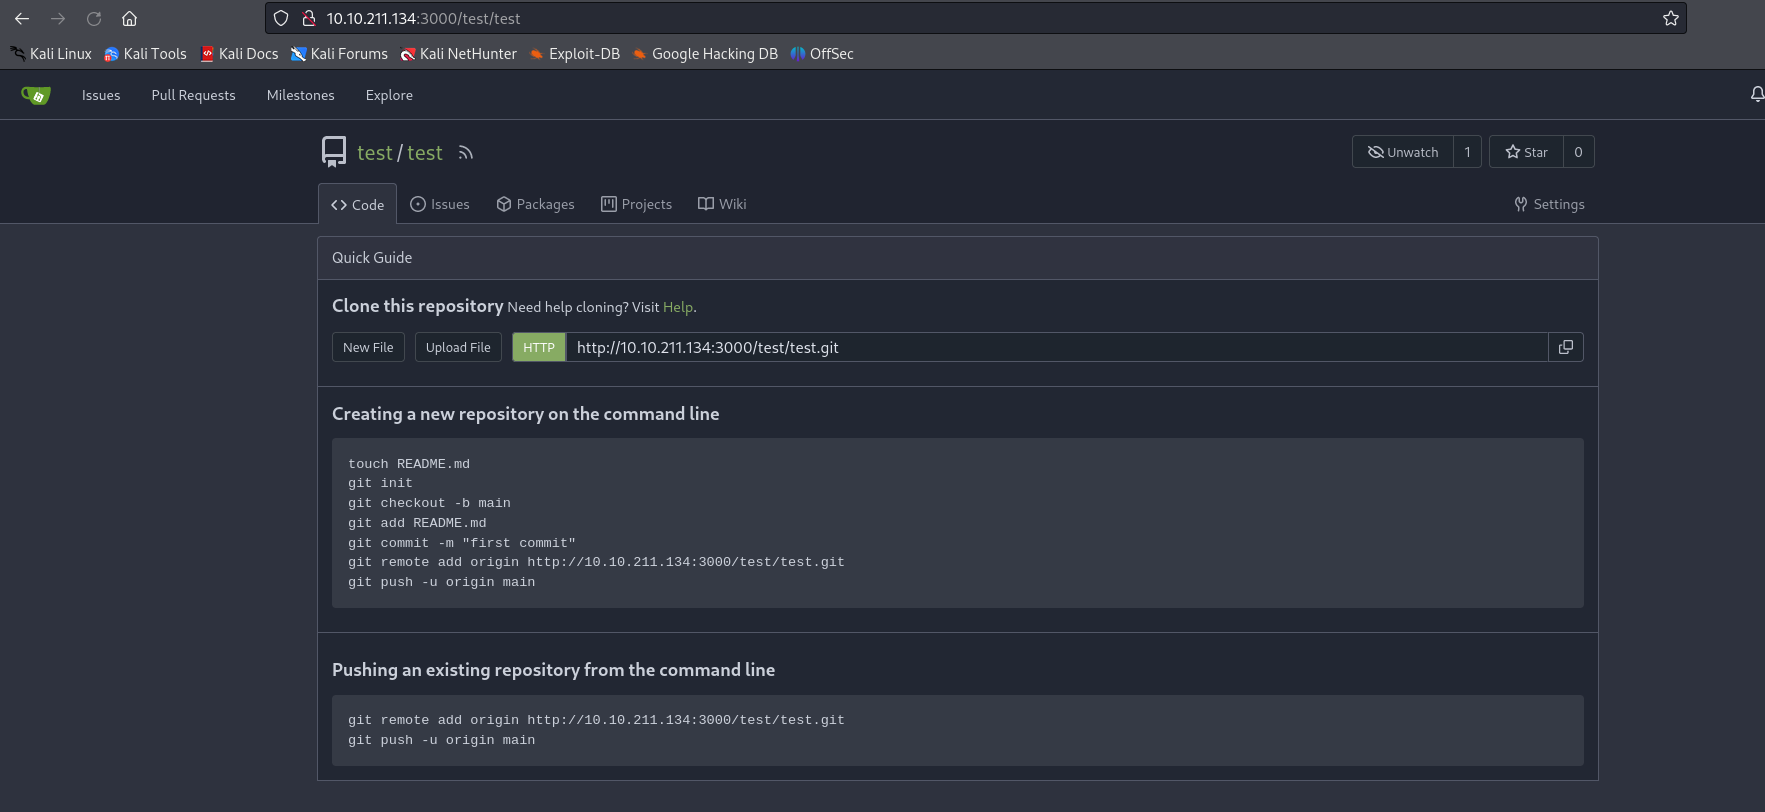The image size is (1765, 812).
Task: Open the notifications bell icon
Action: [x=1756, y=95]
